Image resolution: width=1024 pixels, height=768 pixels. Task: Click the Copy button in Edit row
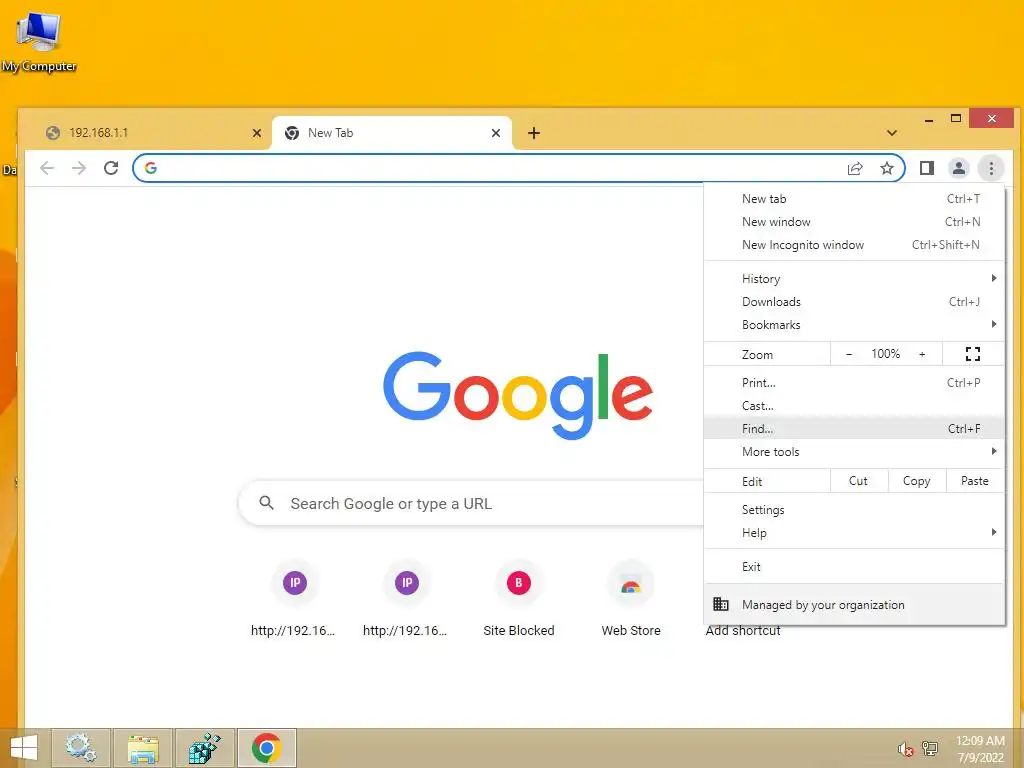[917, 481]
